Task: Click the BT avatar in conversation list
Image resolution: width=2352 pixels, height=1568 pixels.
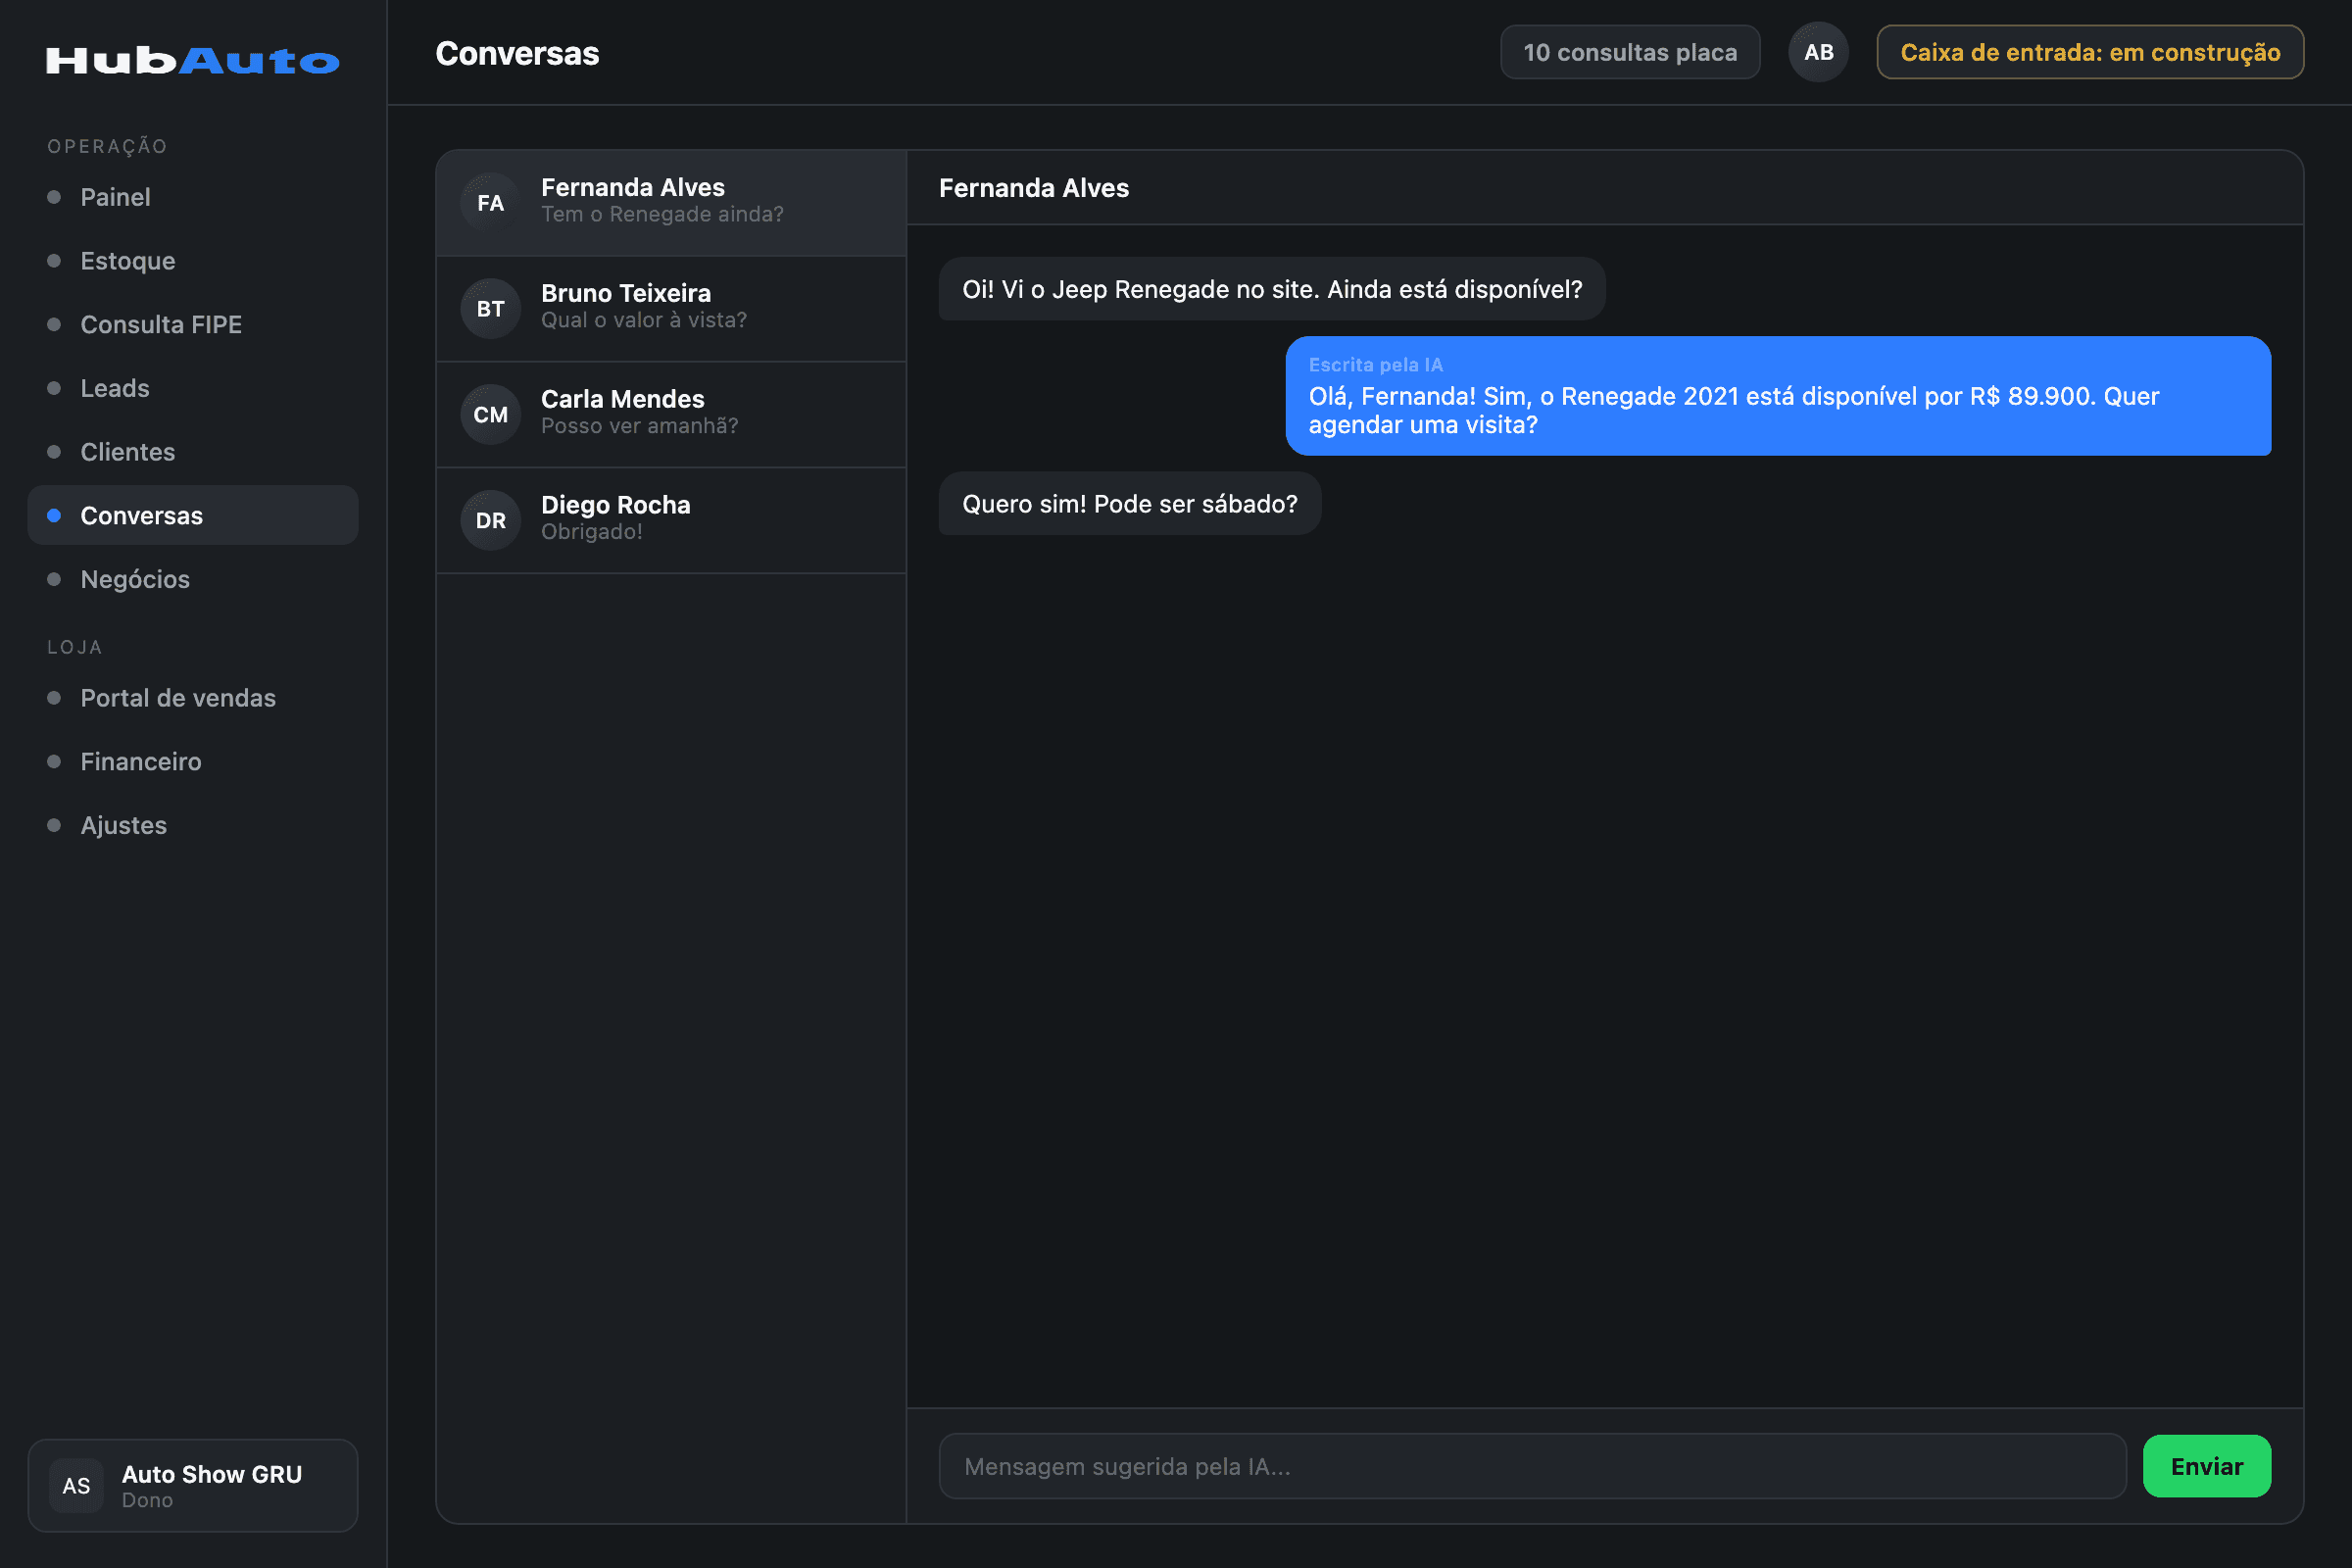Action: (490, 309)
